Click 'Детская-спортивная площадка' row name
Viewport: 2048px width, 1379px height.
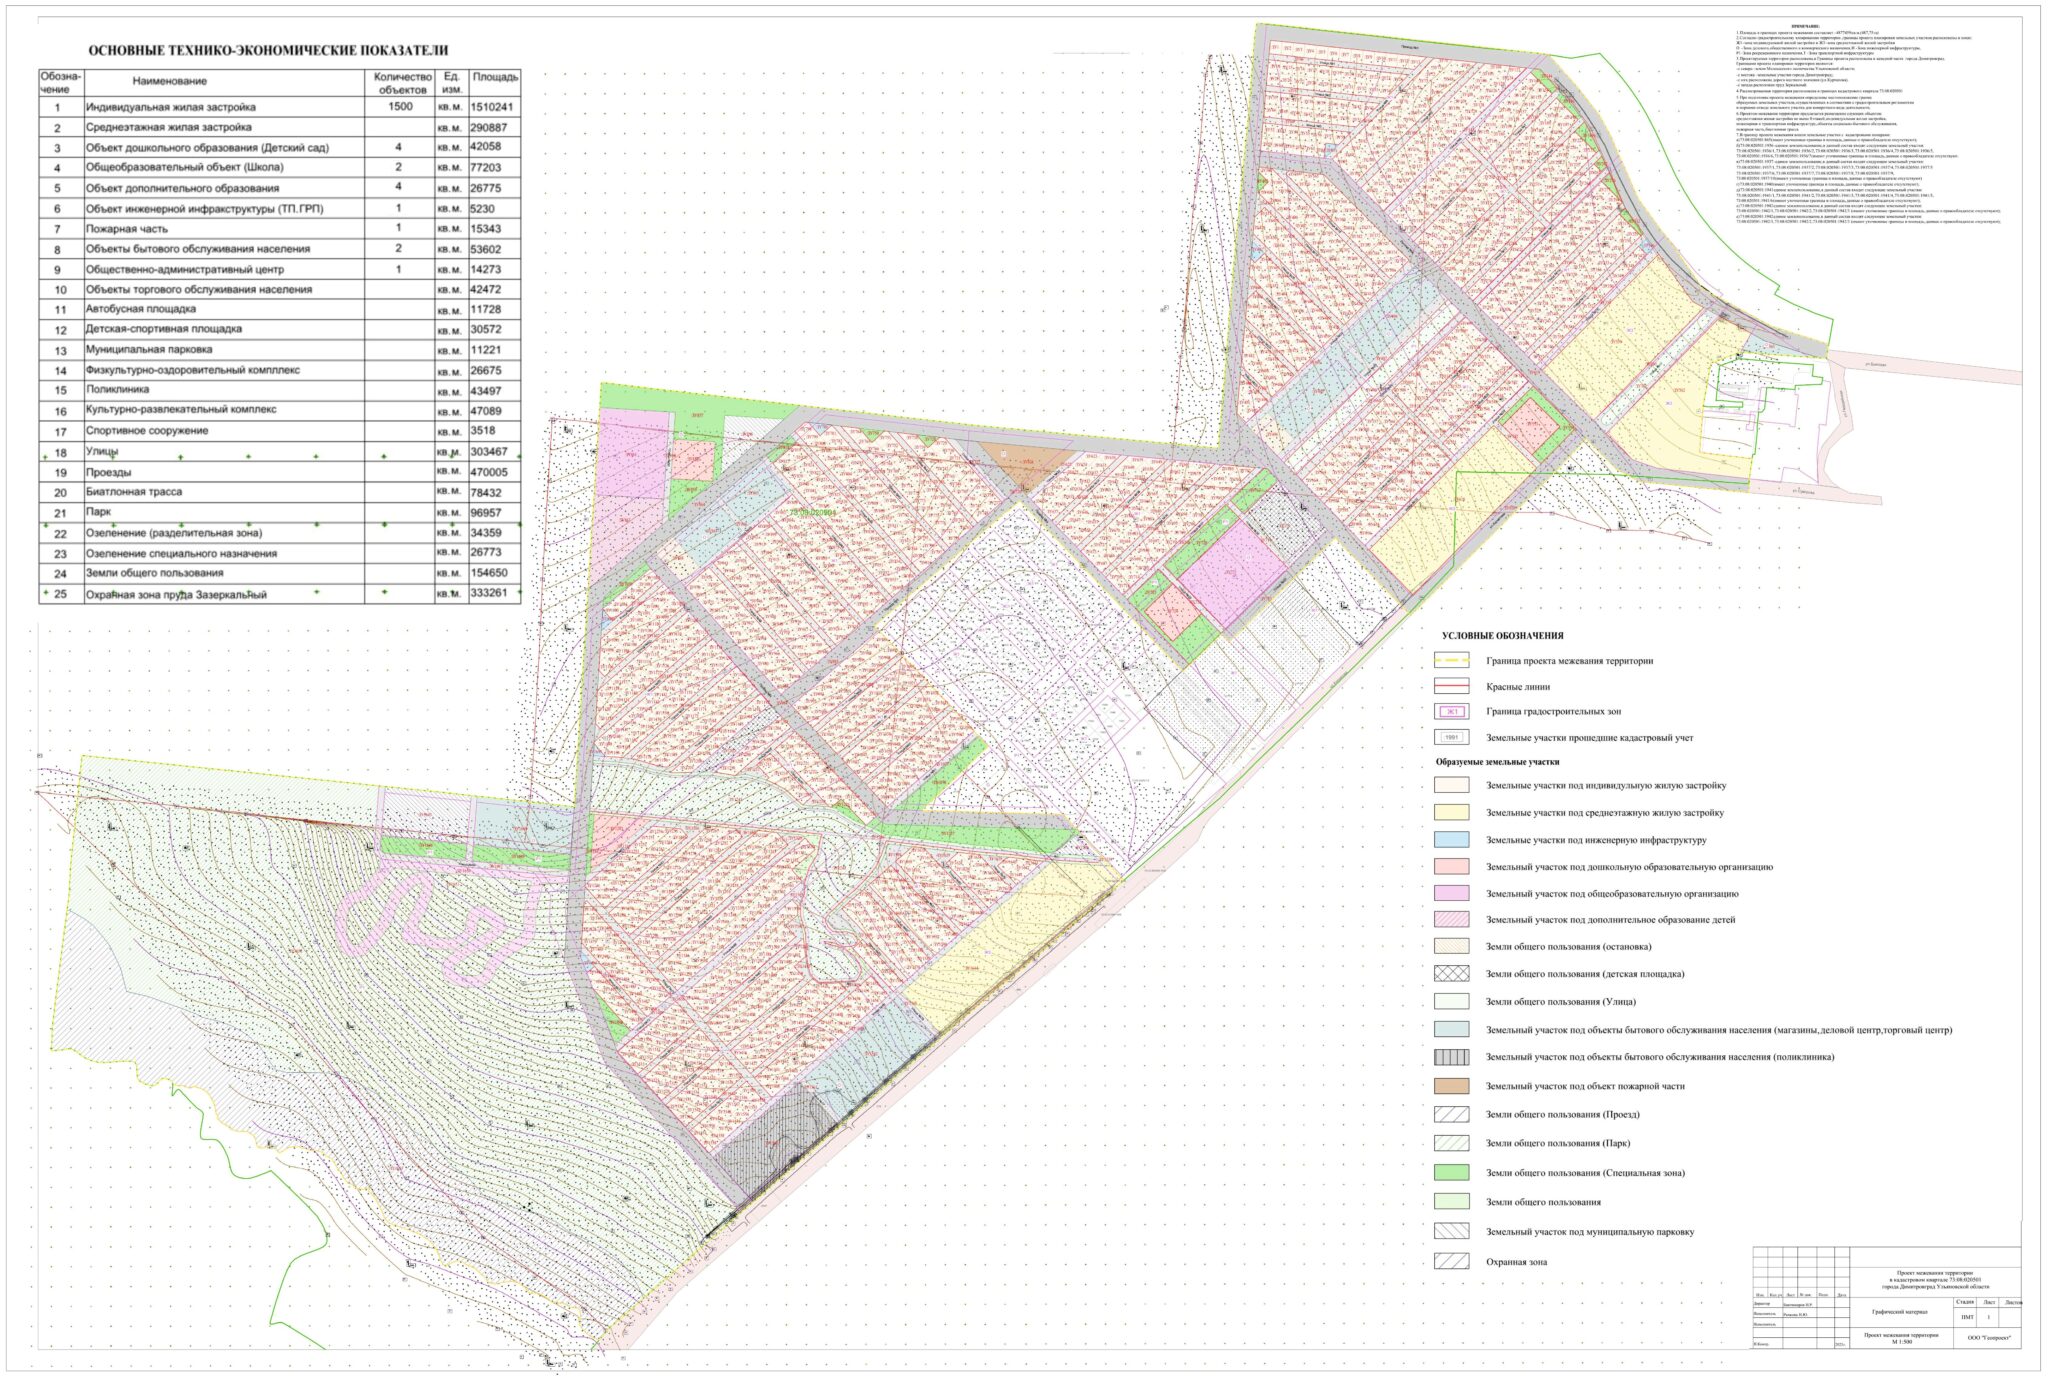click(x=163, y=329)
